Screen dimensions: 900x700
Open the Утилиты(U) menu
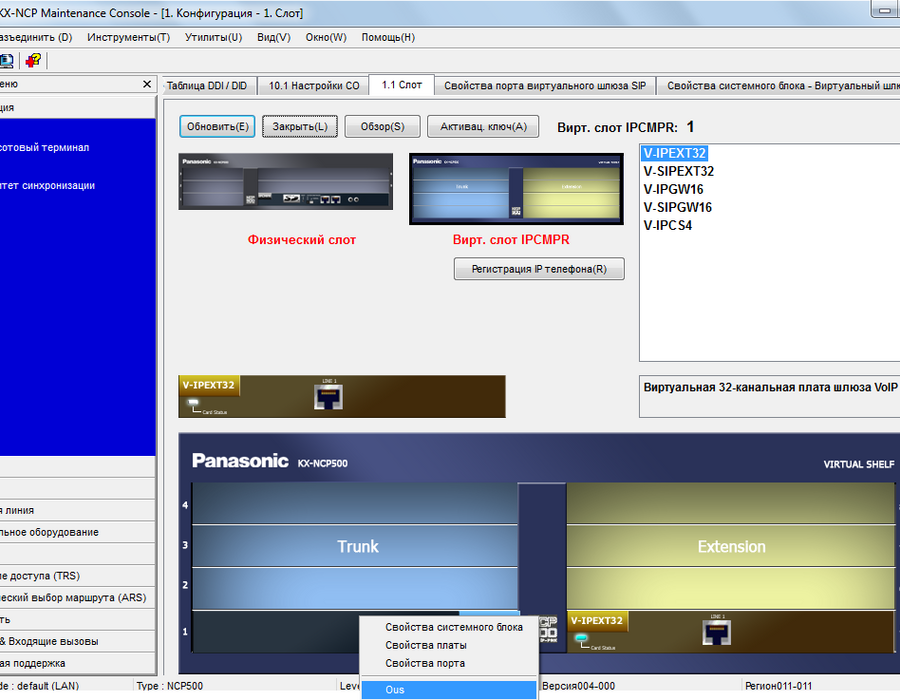pos(214,37)
